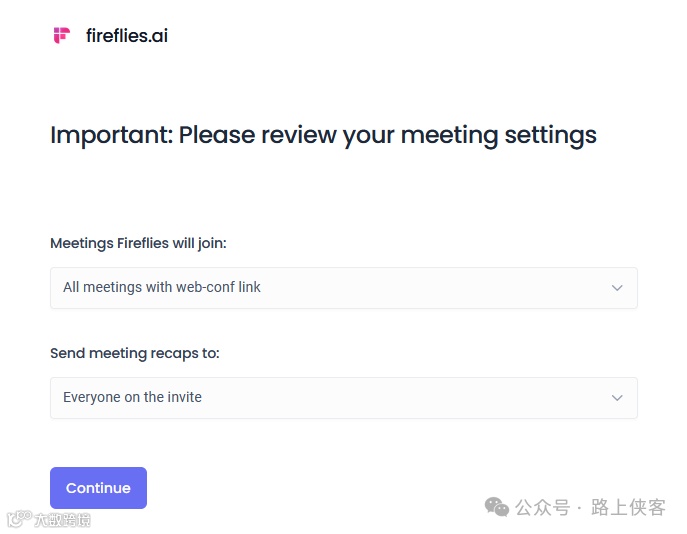Open the "All meetings with web-conf link" dropdown

(343, 288)
